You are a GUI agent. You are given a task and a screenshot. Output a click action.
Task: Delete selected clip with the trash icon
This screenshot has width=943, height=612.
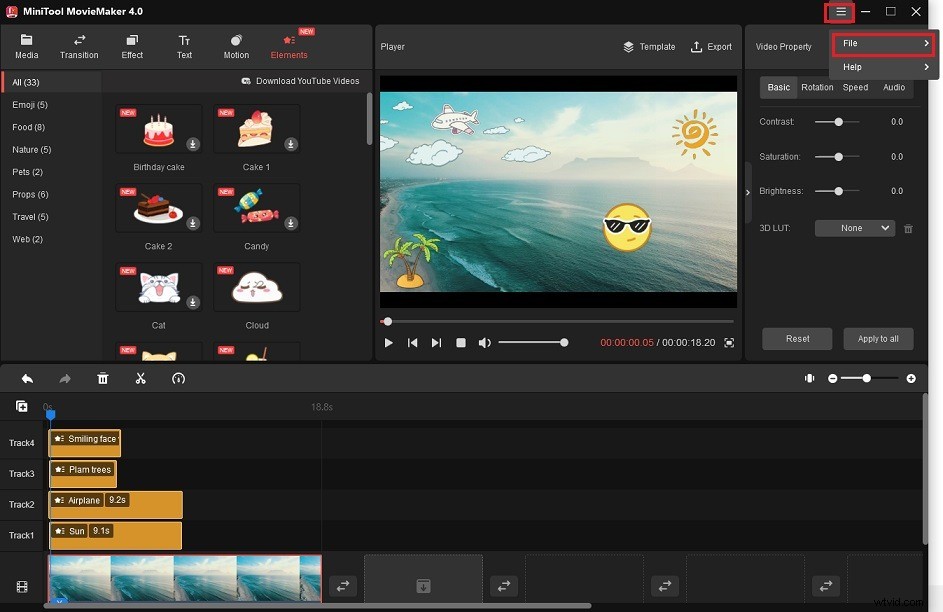click(103, 378)
